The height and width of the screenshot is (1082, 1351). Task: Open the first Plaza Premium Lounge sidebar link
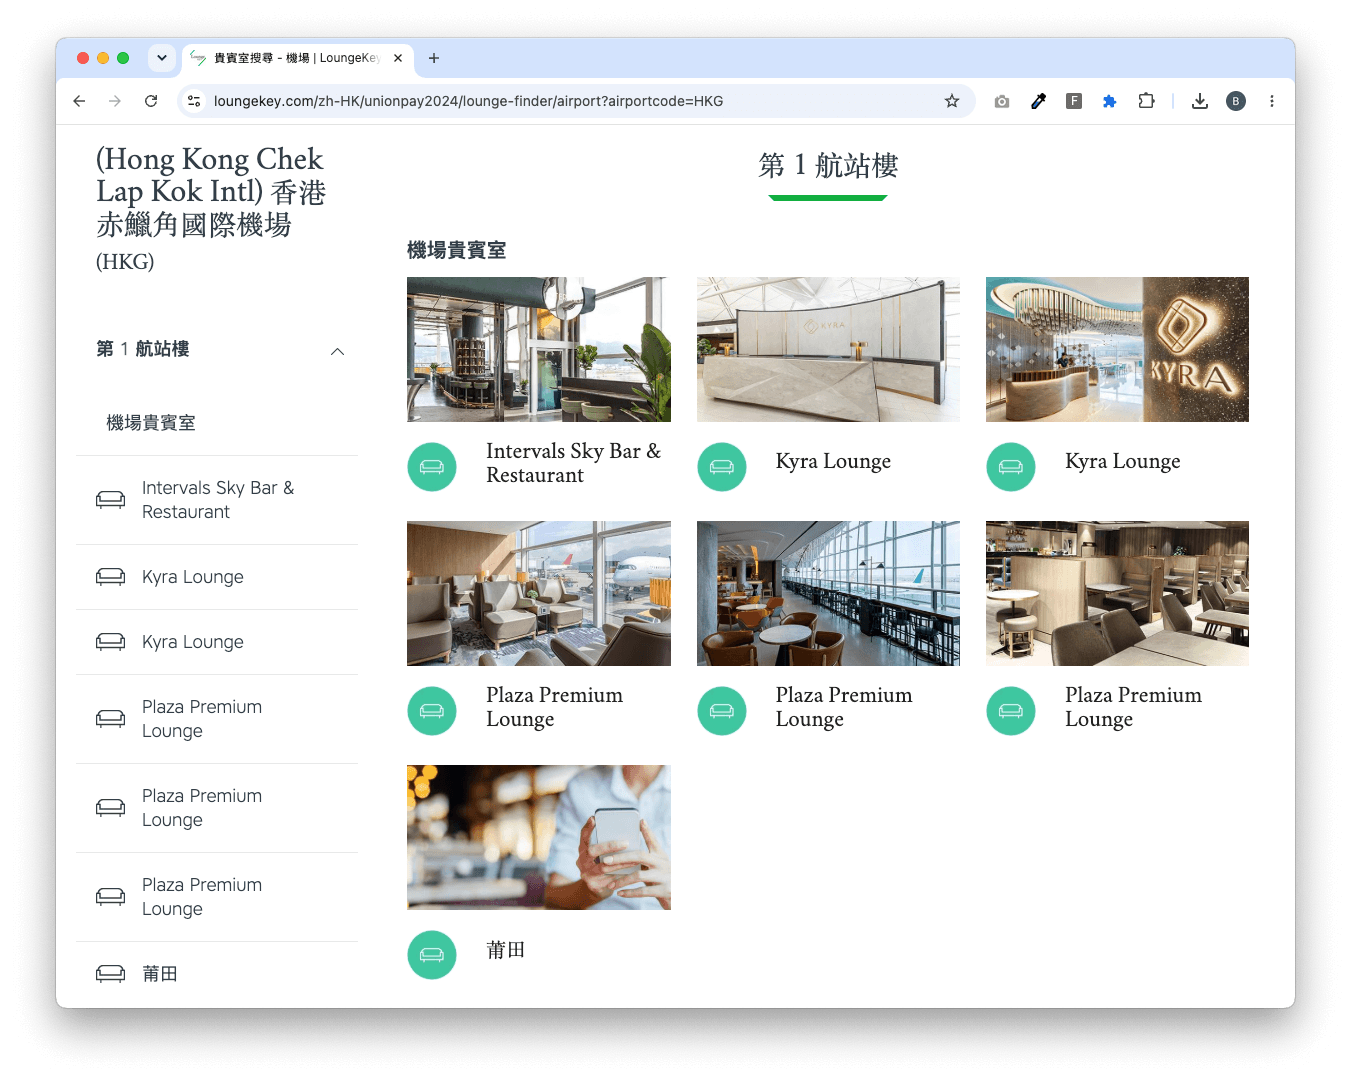tap(202, 719)
